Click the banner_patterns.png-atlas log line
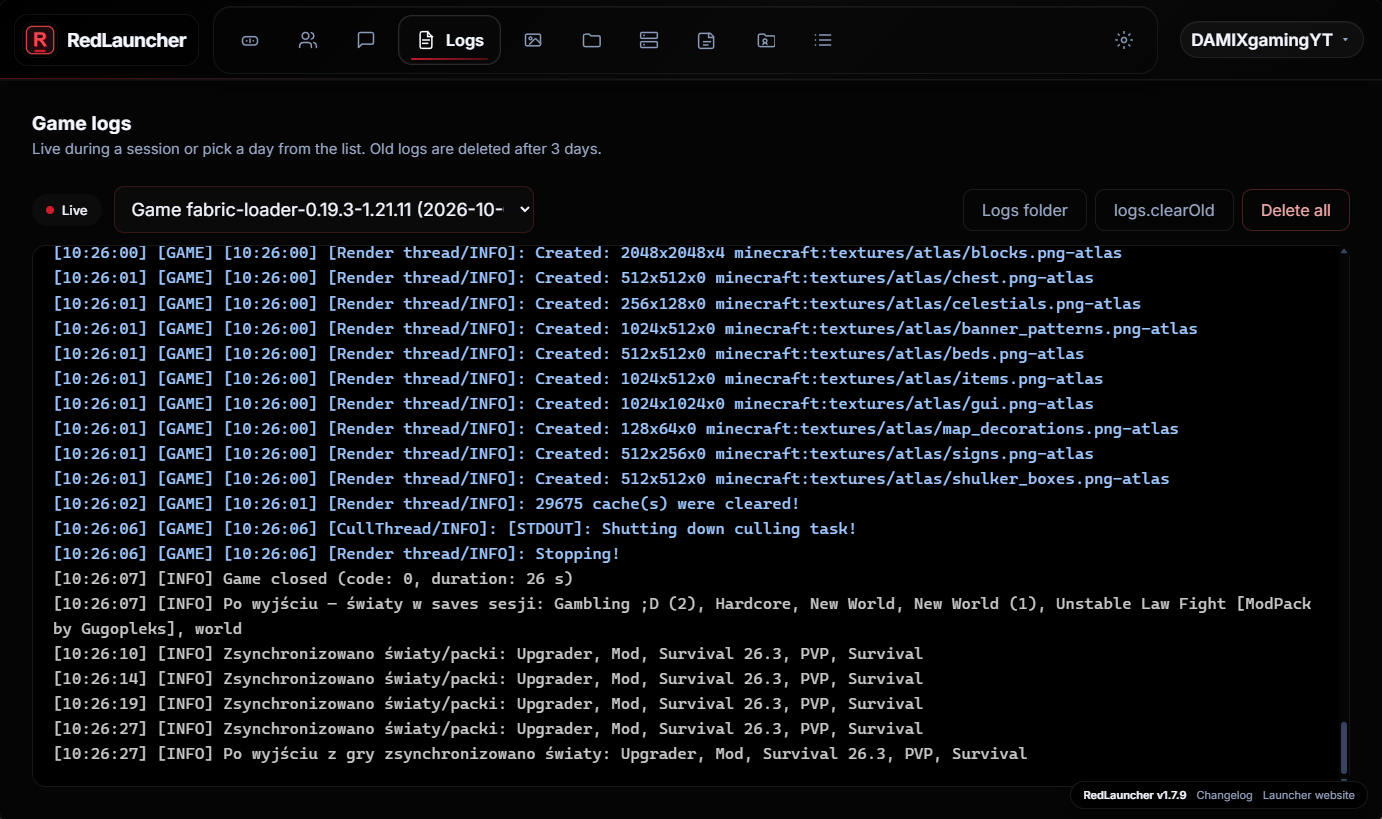This screenshot has height=819, width=1382. tap(625, 329)
